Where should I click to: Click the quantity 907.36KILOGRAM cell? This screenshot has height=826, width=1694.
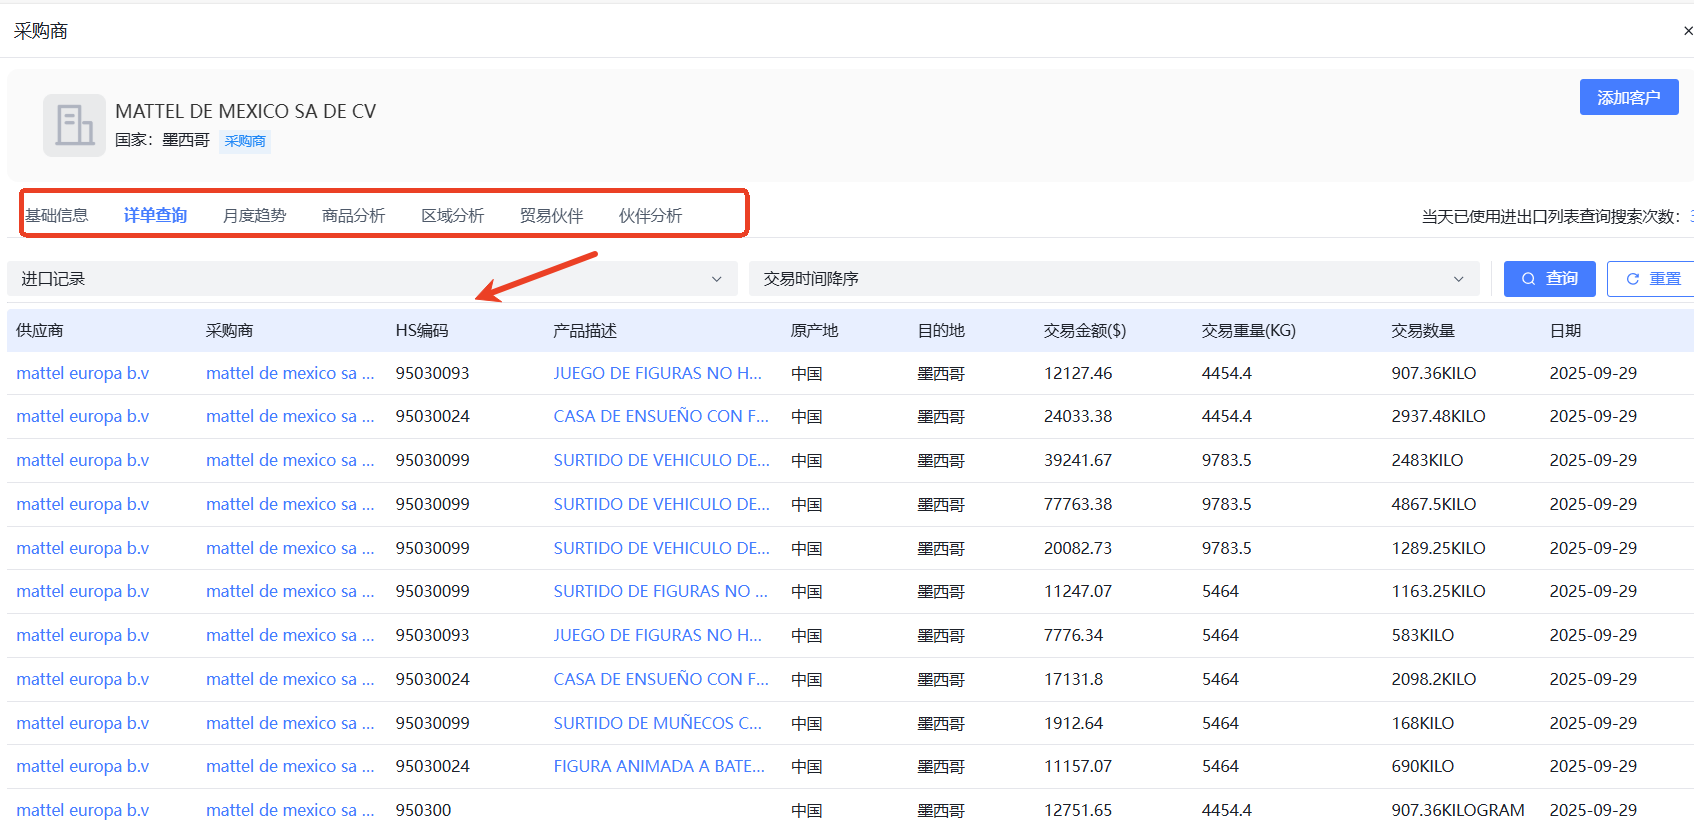pyautogui.click(x=1458, y=810)
